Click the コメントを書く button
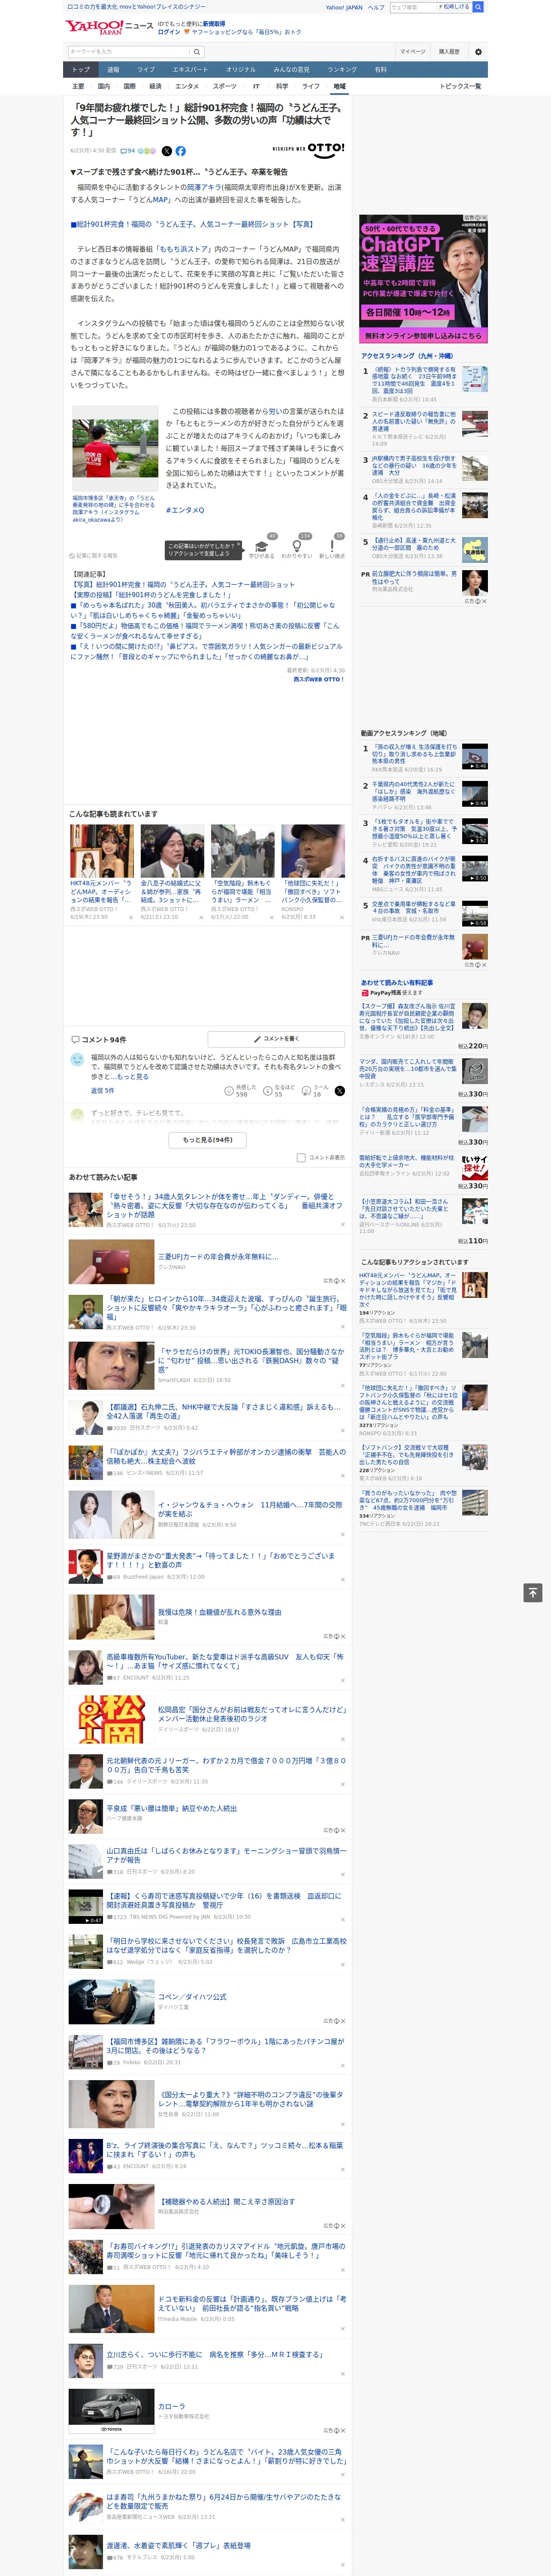The image size is (551, 2576). (x=277, y=1038)
